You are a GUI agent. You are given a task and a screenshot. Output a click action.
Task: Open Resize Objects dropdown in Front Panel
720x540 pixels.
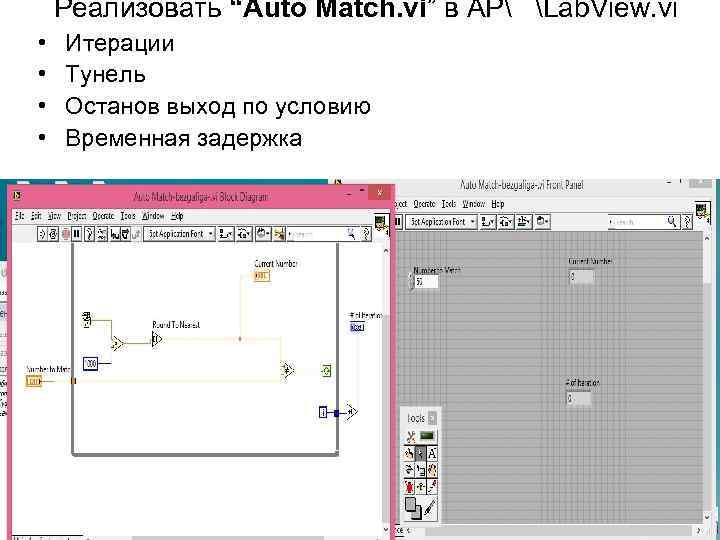(x=524, y=222)
